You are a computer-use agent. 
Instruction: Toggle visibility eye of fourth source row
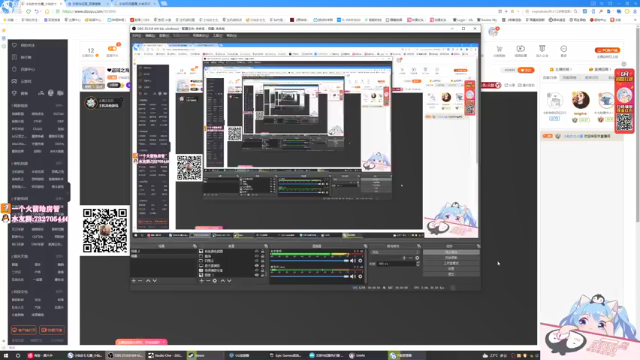click(257, 266)
